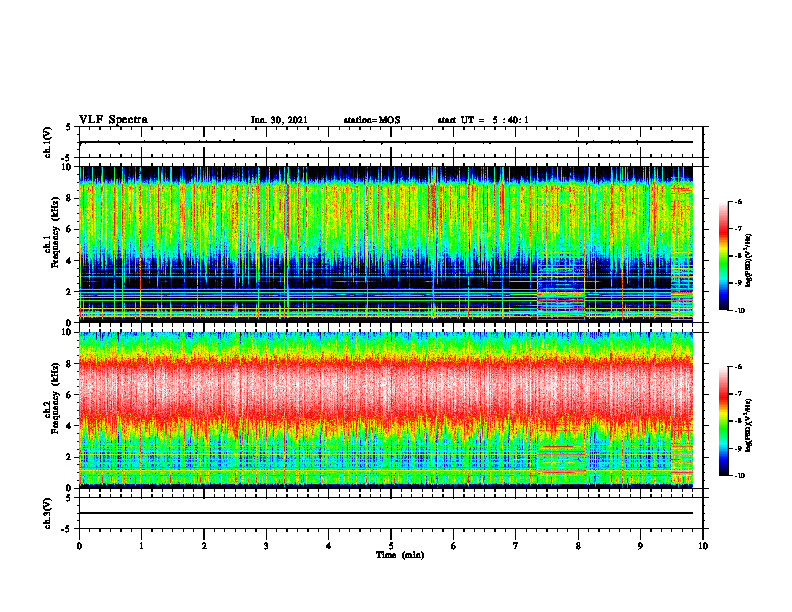
Task: Click the "-10" tick on ch.2 color bar
Action: pos(739,476)
